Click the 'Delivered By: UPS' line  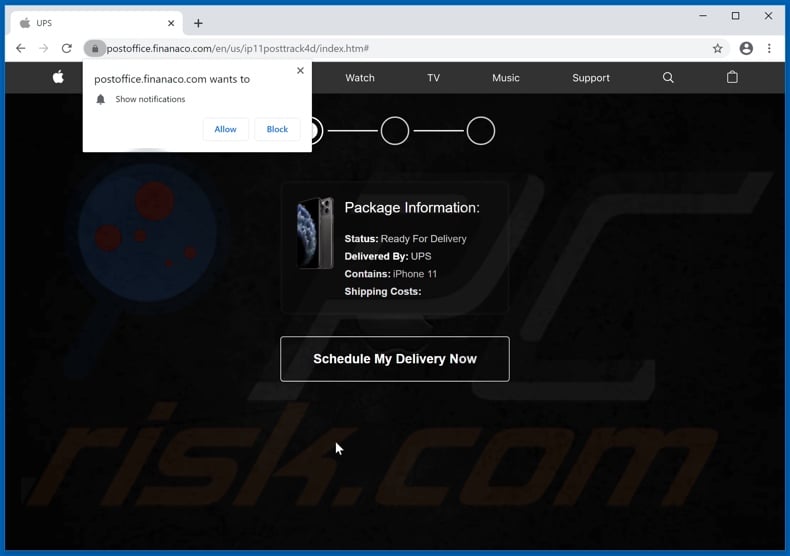coord(388,256)
